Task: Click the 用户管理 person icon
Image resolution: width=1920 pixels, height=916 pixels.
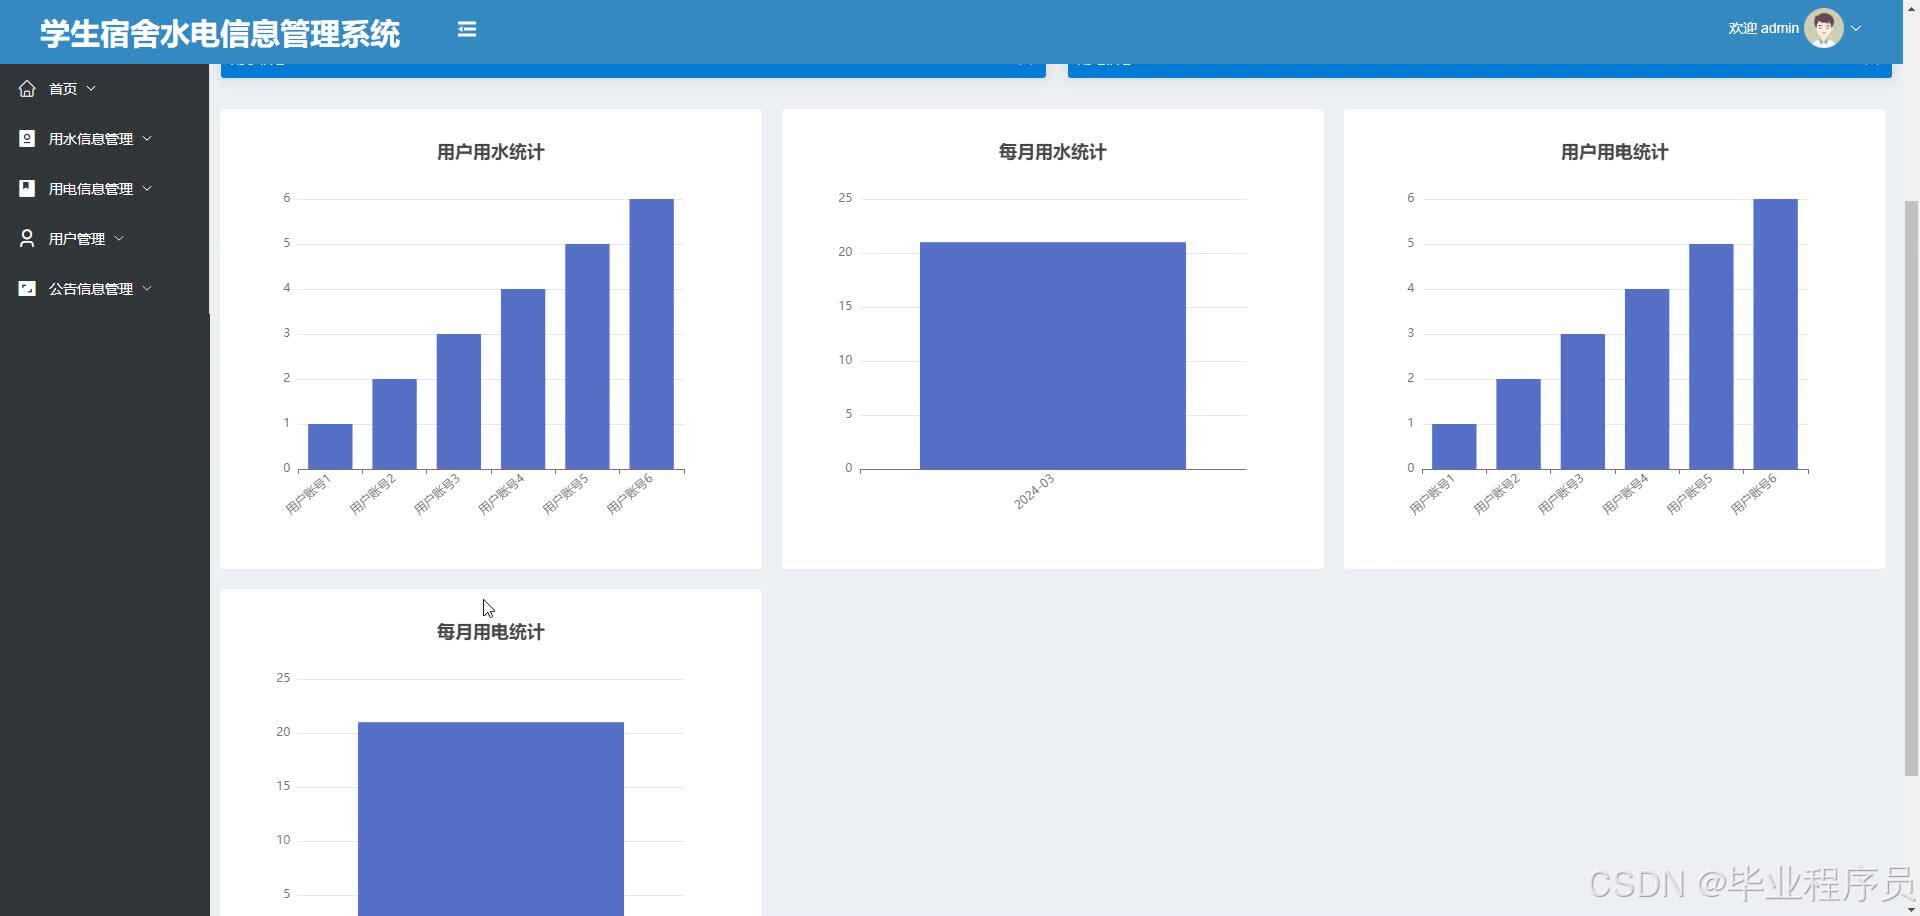Action: click(27, 239)
